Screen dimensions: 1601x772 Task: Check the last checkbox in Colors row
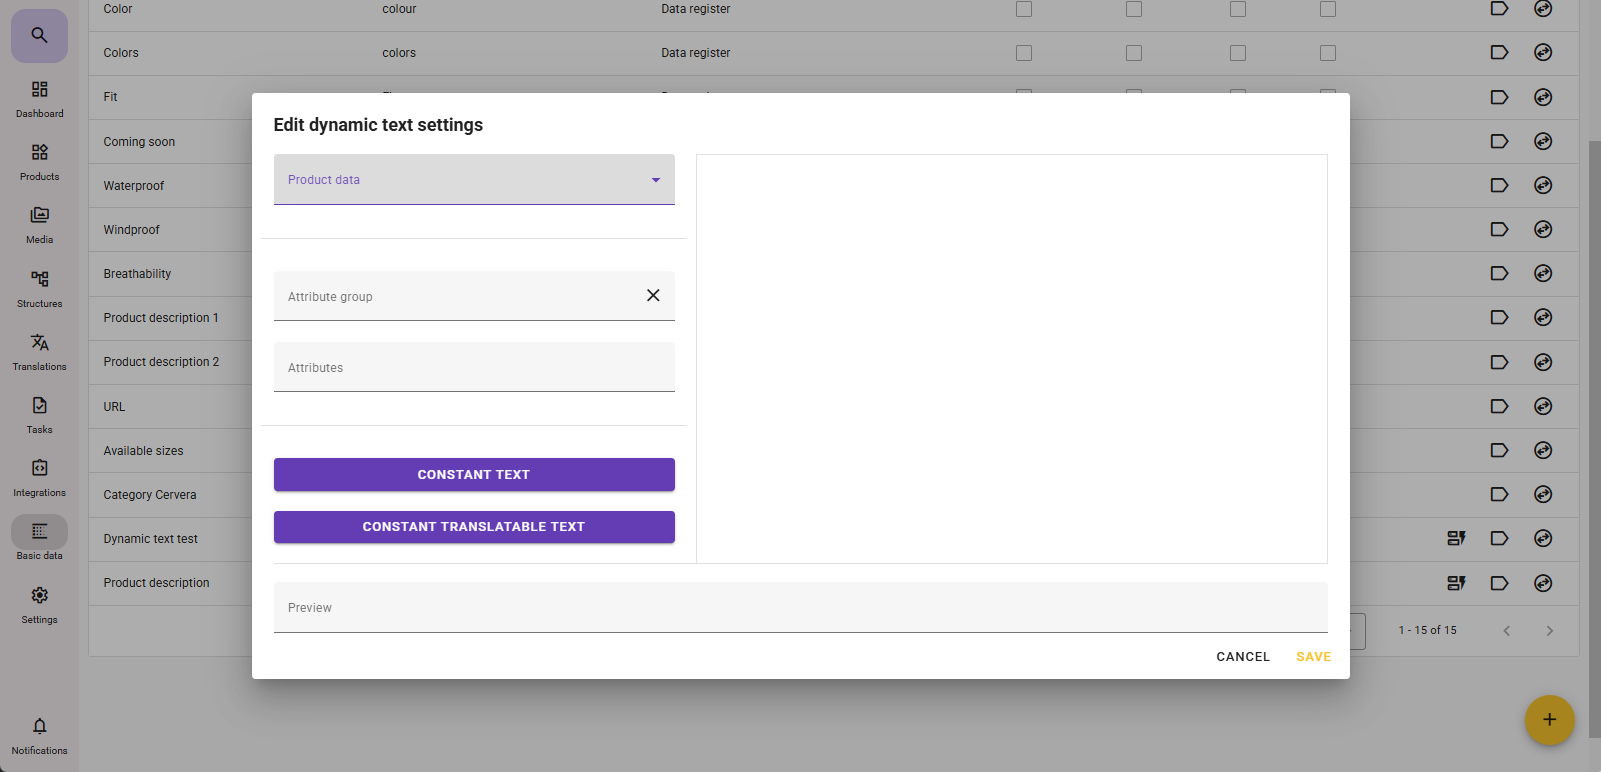[x=1328, y=53]
